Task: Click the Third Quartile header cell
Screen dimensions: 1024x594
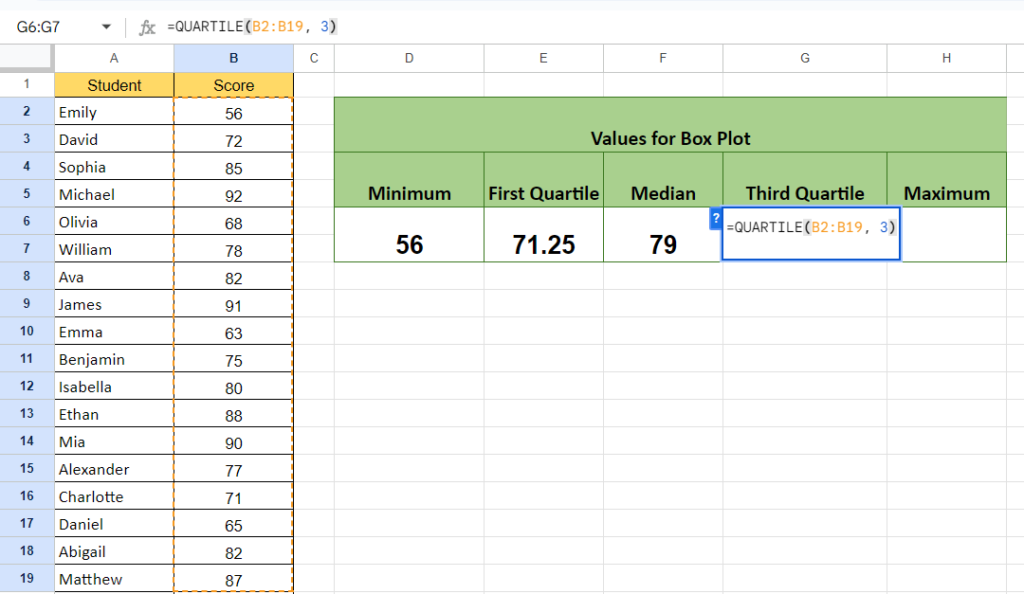Action: coord(804,192)
